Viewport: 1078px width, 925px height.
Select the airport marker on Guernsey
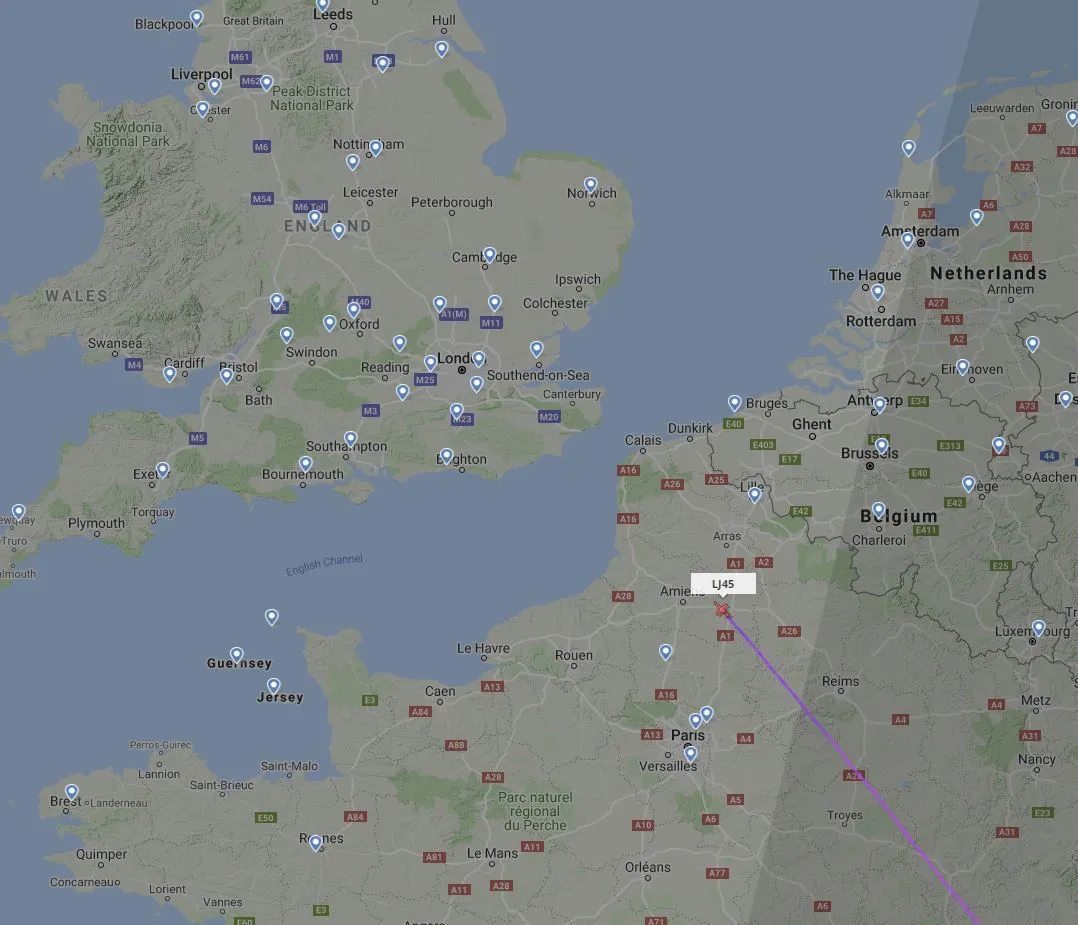tap(236, 655)
